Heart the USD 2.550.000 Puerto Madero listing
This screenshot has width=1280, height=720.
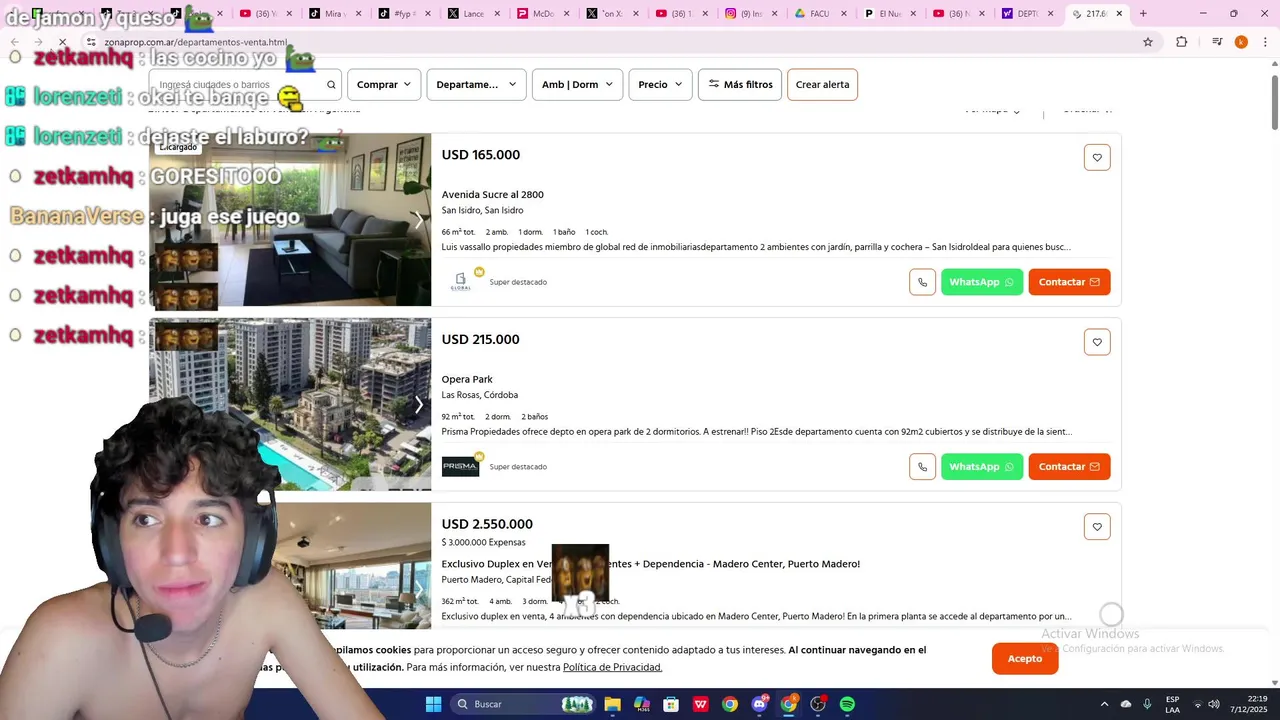click(x=1097, y=527)
